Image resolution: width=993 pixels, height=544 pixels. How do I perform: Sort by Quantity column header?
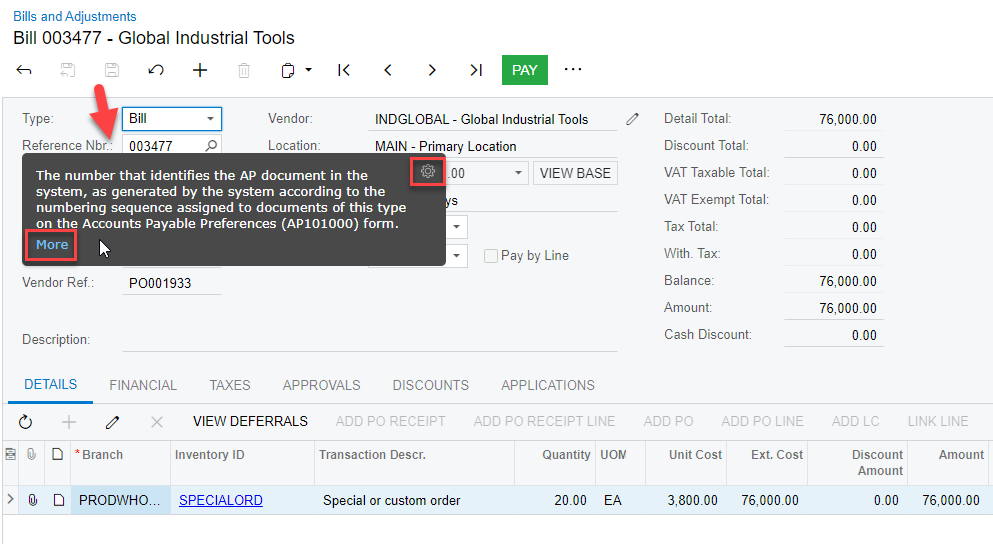pyautogui.click(x=555, y=463)
